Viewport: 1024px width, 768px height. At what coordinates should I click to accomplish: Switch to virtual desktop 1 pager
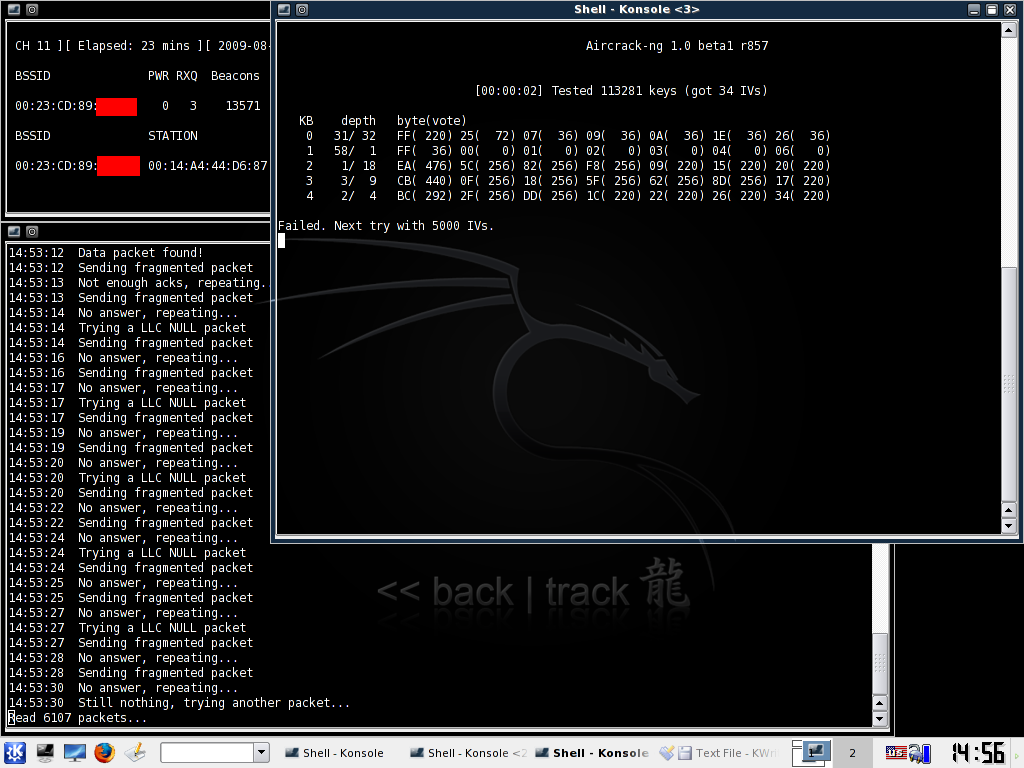pyautogui.click(x=812, y=753)
